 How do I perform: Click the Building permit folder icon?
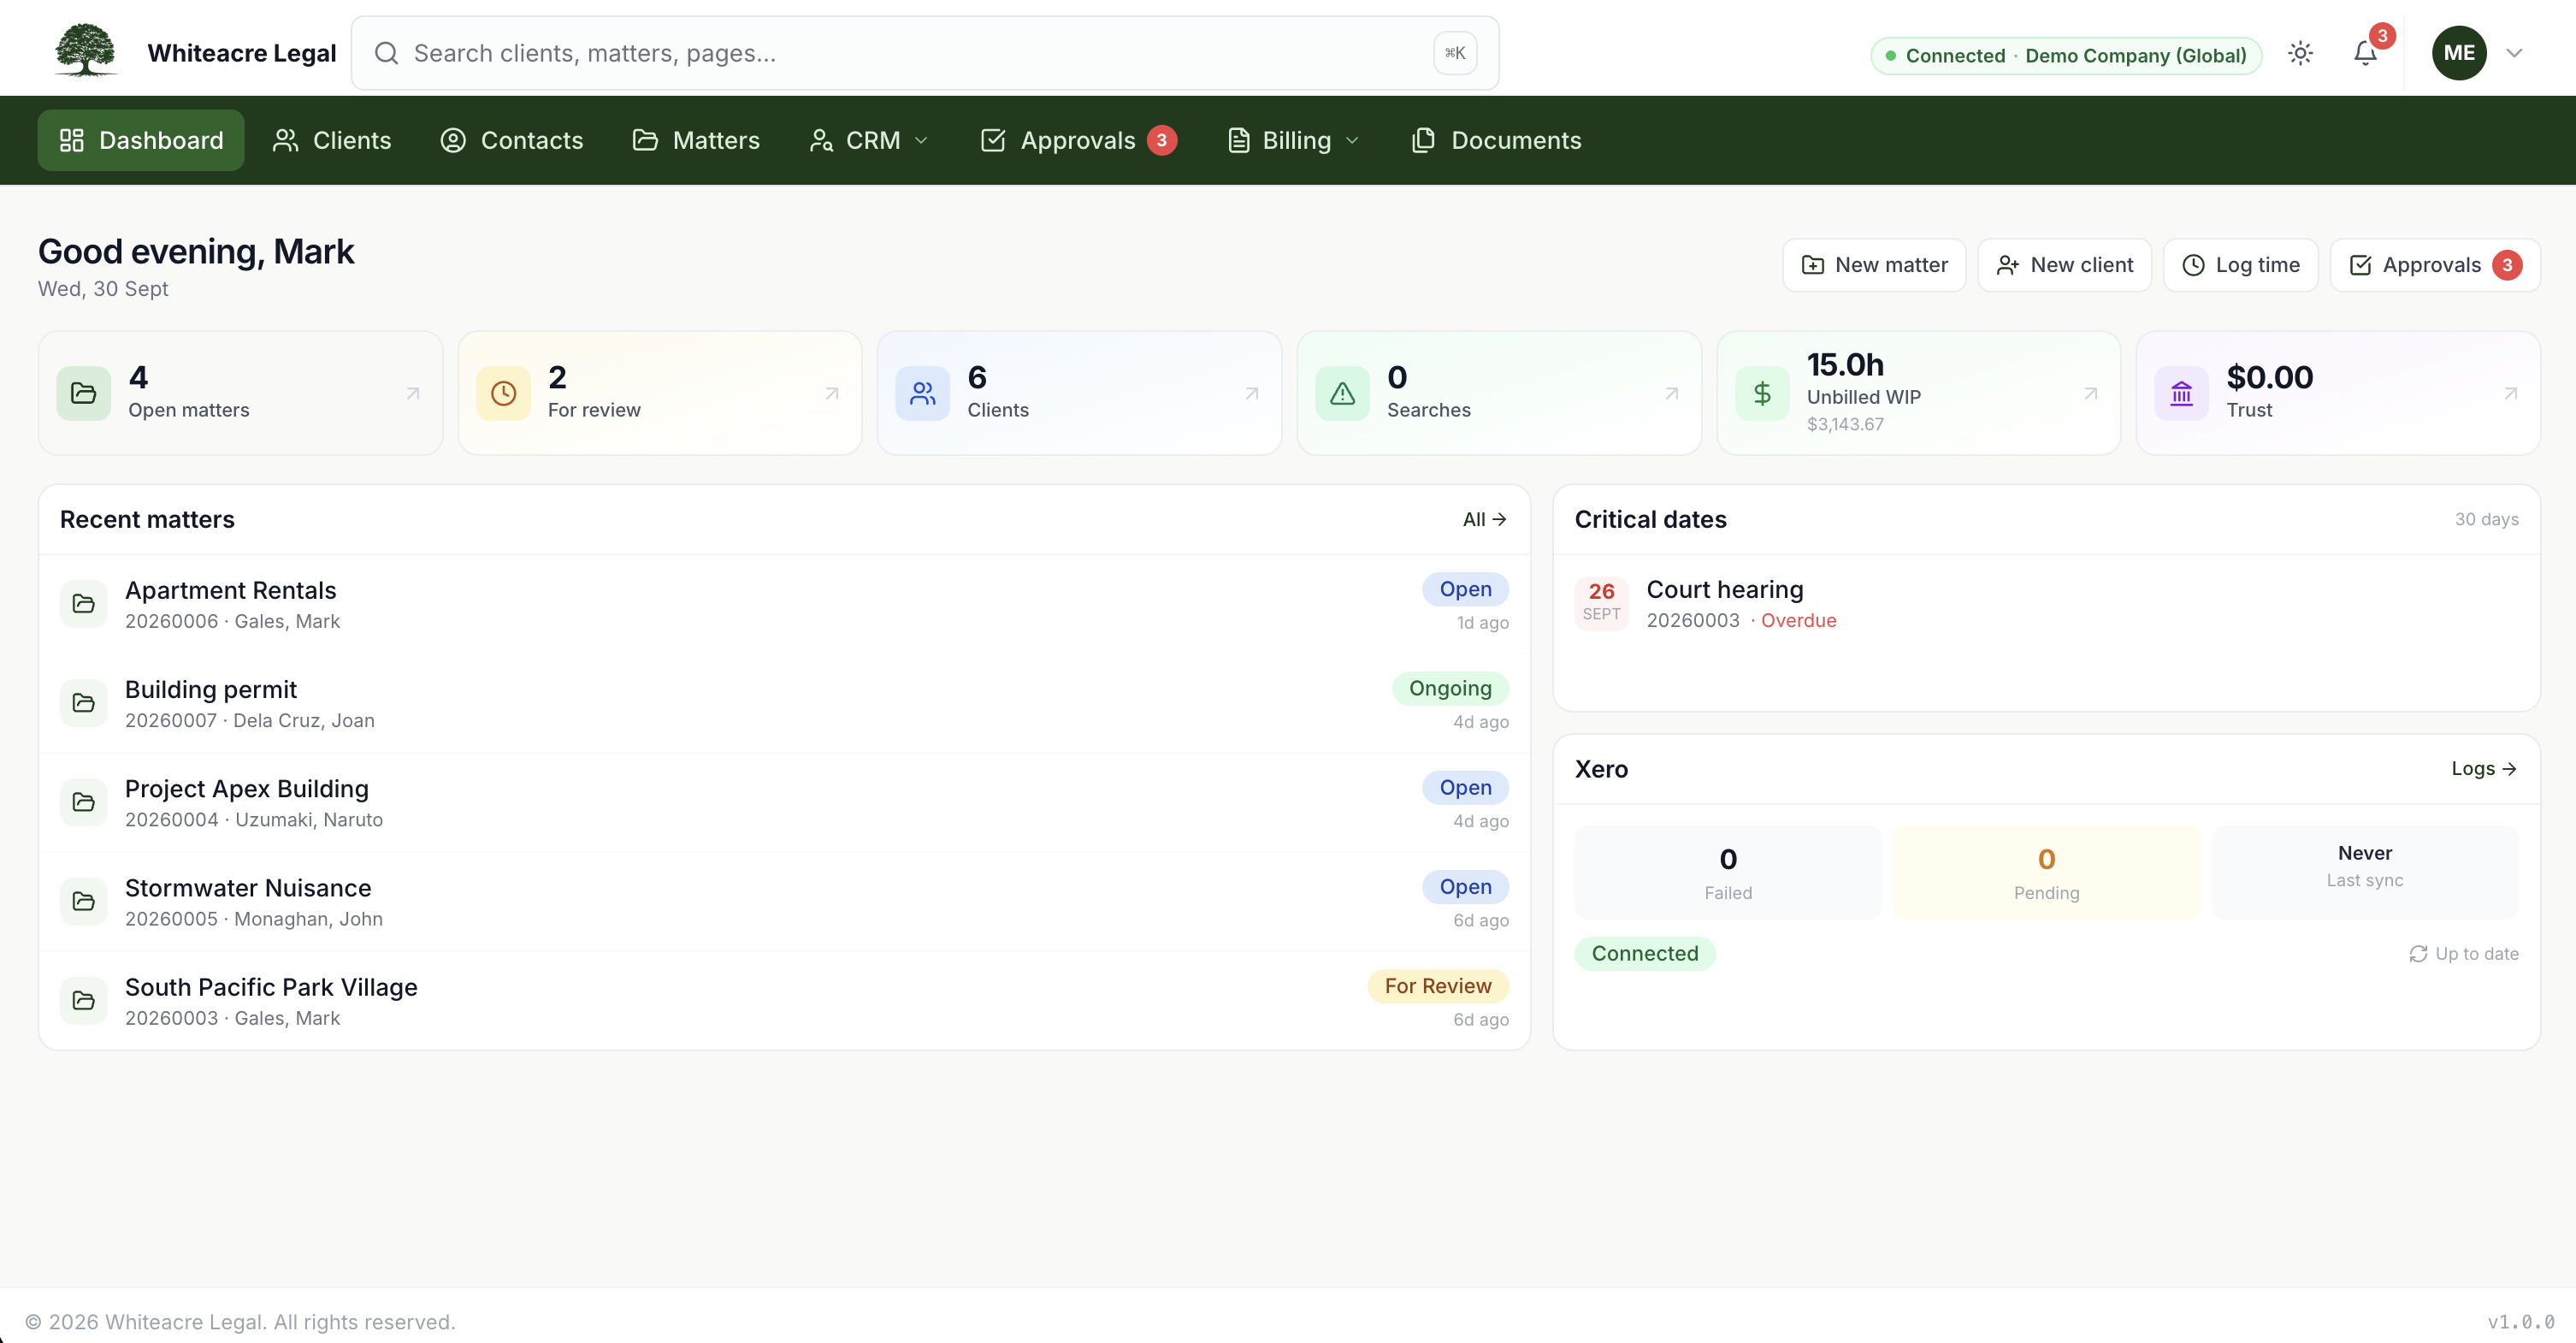pos(84,703)
